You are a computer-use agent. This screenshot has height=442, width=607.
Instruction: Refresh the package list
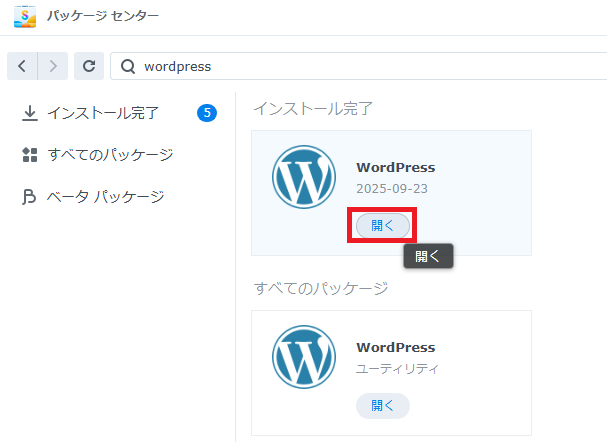(89, 66)
